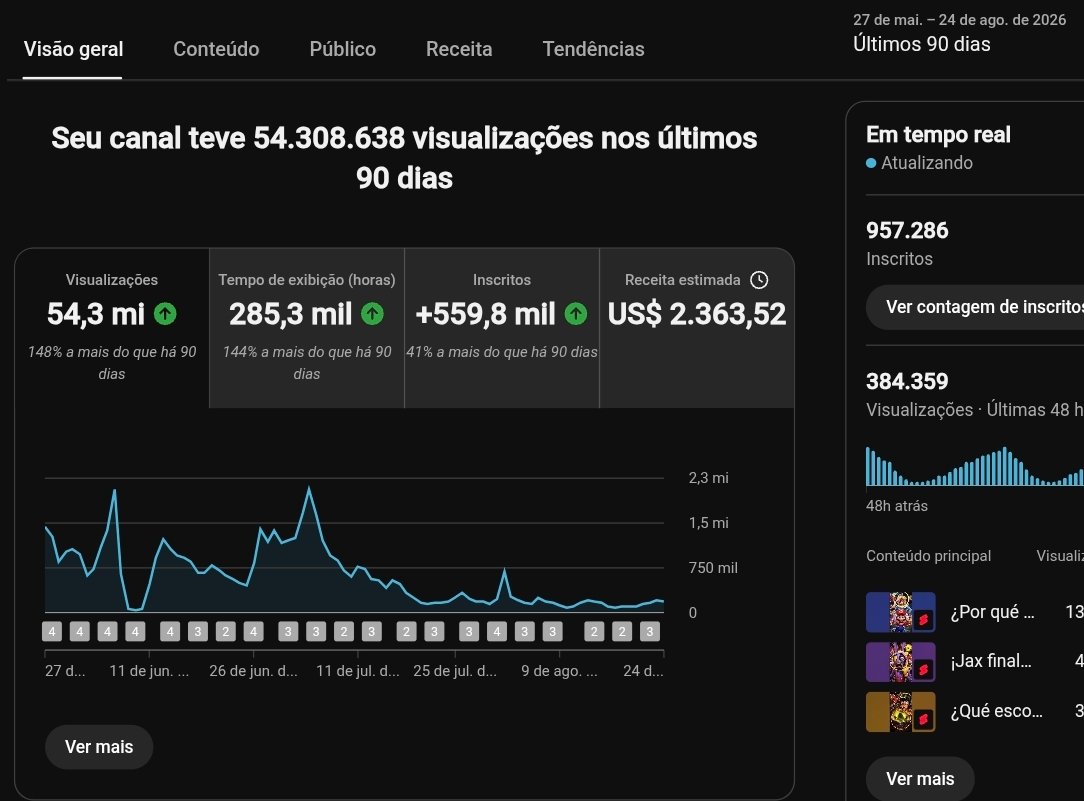Image resolution: width=1084 pixels, height=801 pixels.
Task: Click the Conteúdo principal column header
Action: pos(928,556)
